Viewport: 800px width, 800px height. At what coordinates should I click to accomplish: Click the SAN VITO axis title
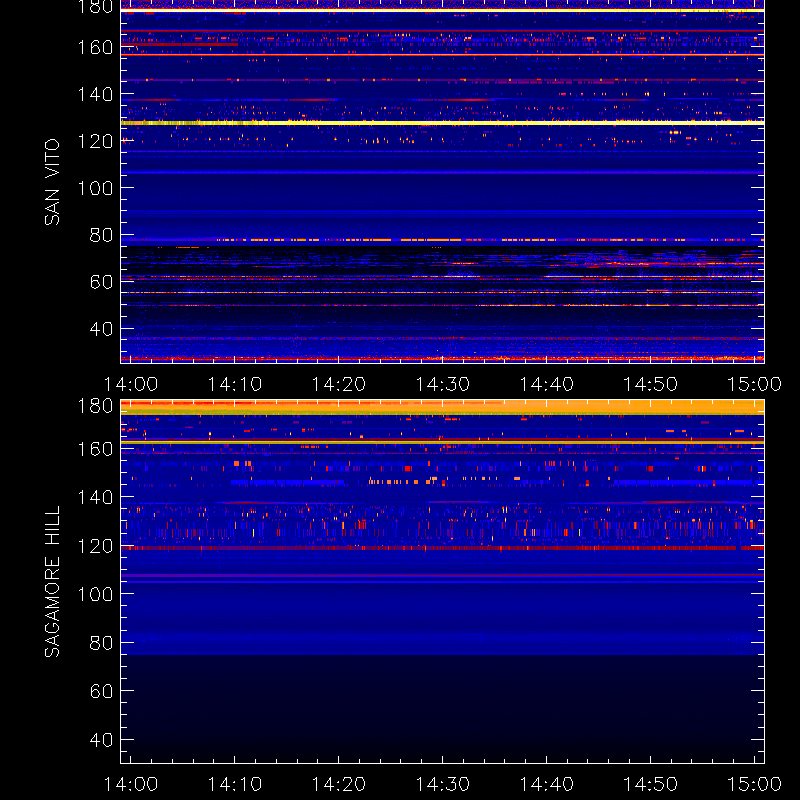point(52,182)
